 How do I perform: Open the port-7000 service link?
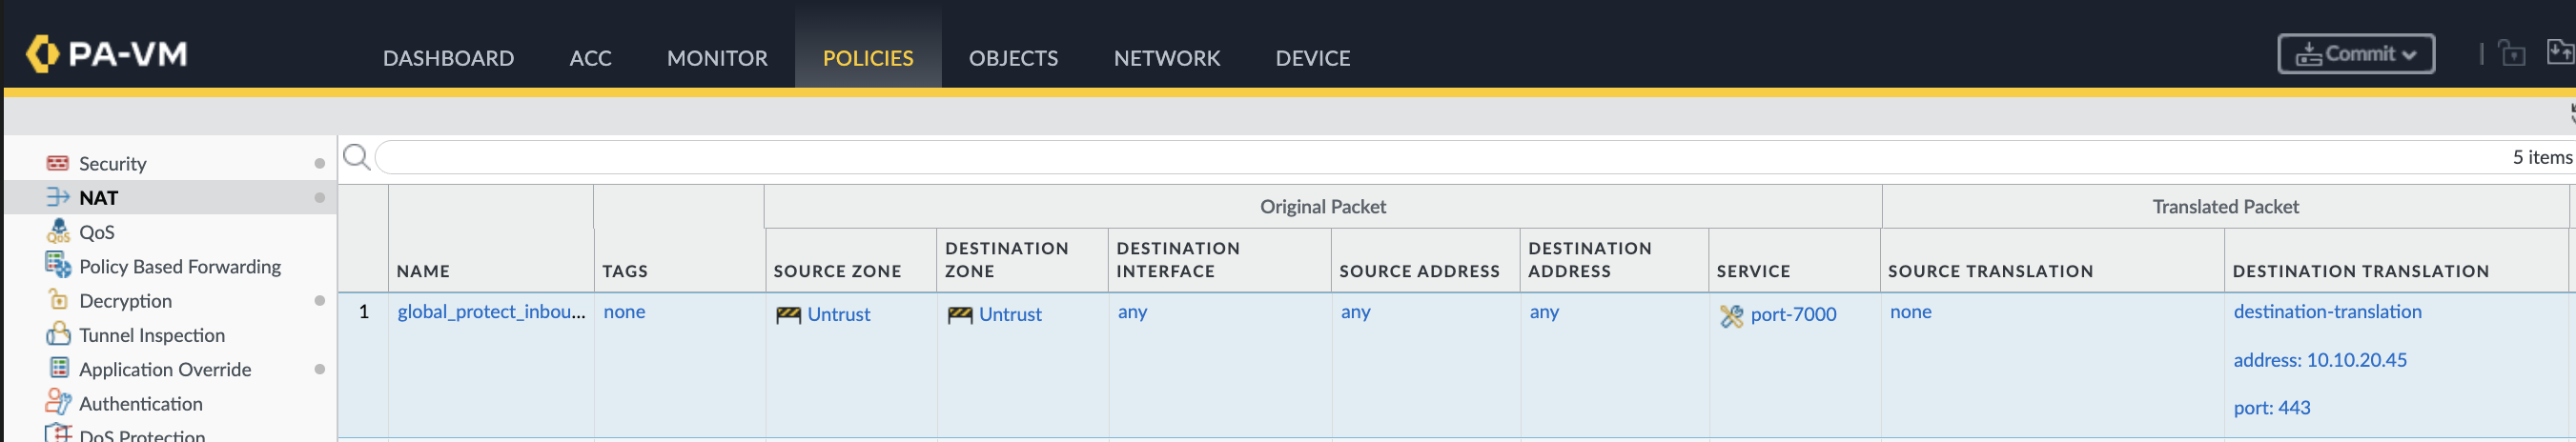(x=1793, y=314)
